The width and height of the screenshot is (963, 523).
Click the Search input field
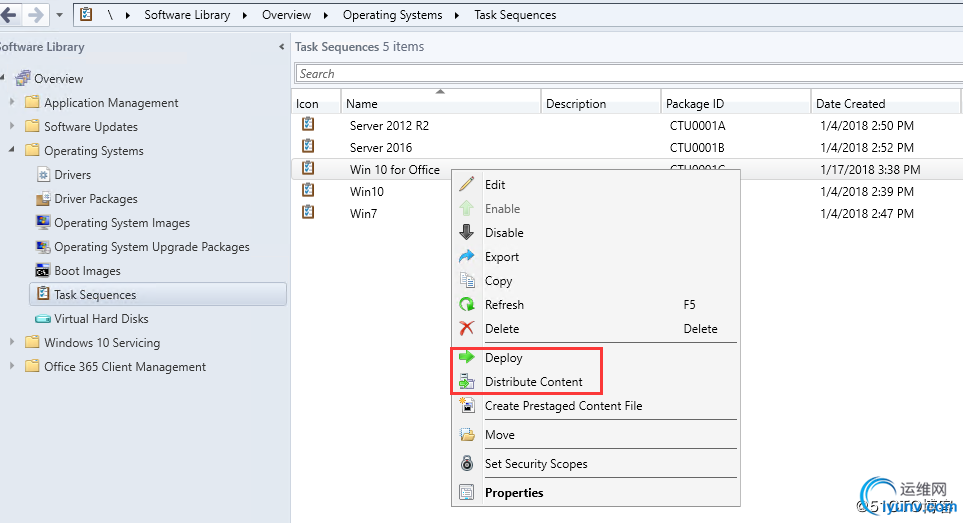[626, 73]
